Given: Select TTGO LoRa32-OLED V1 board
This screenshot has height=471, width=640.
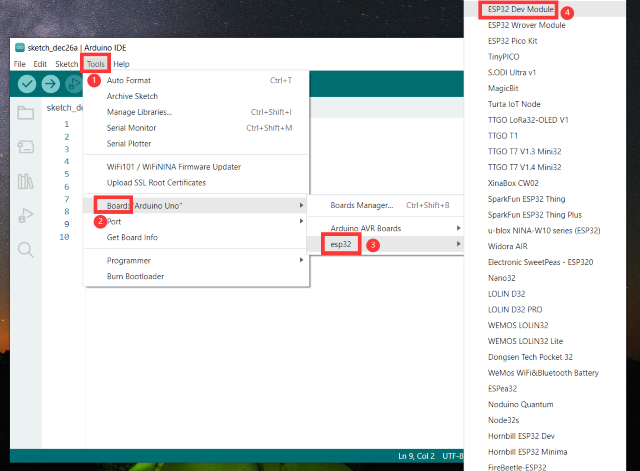Looking at the screenshot, I should click(x=544, y=120).
